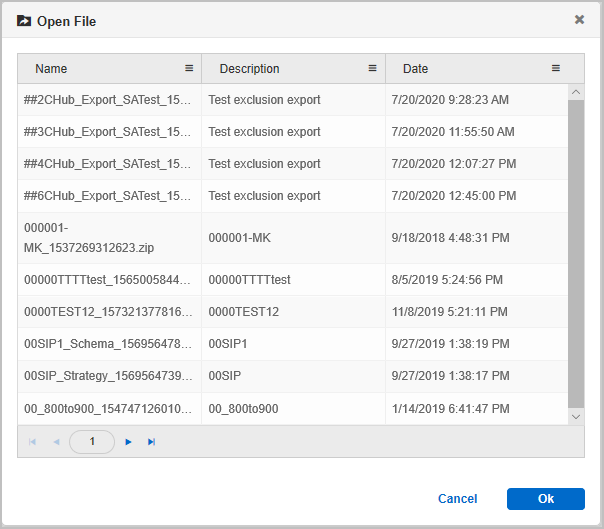Click the scrollbar down arrow
This screenshot has height=529, width=604.
[576, 417]
